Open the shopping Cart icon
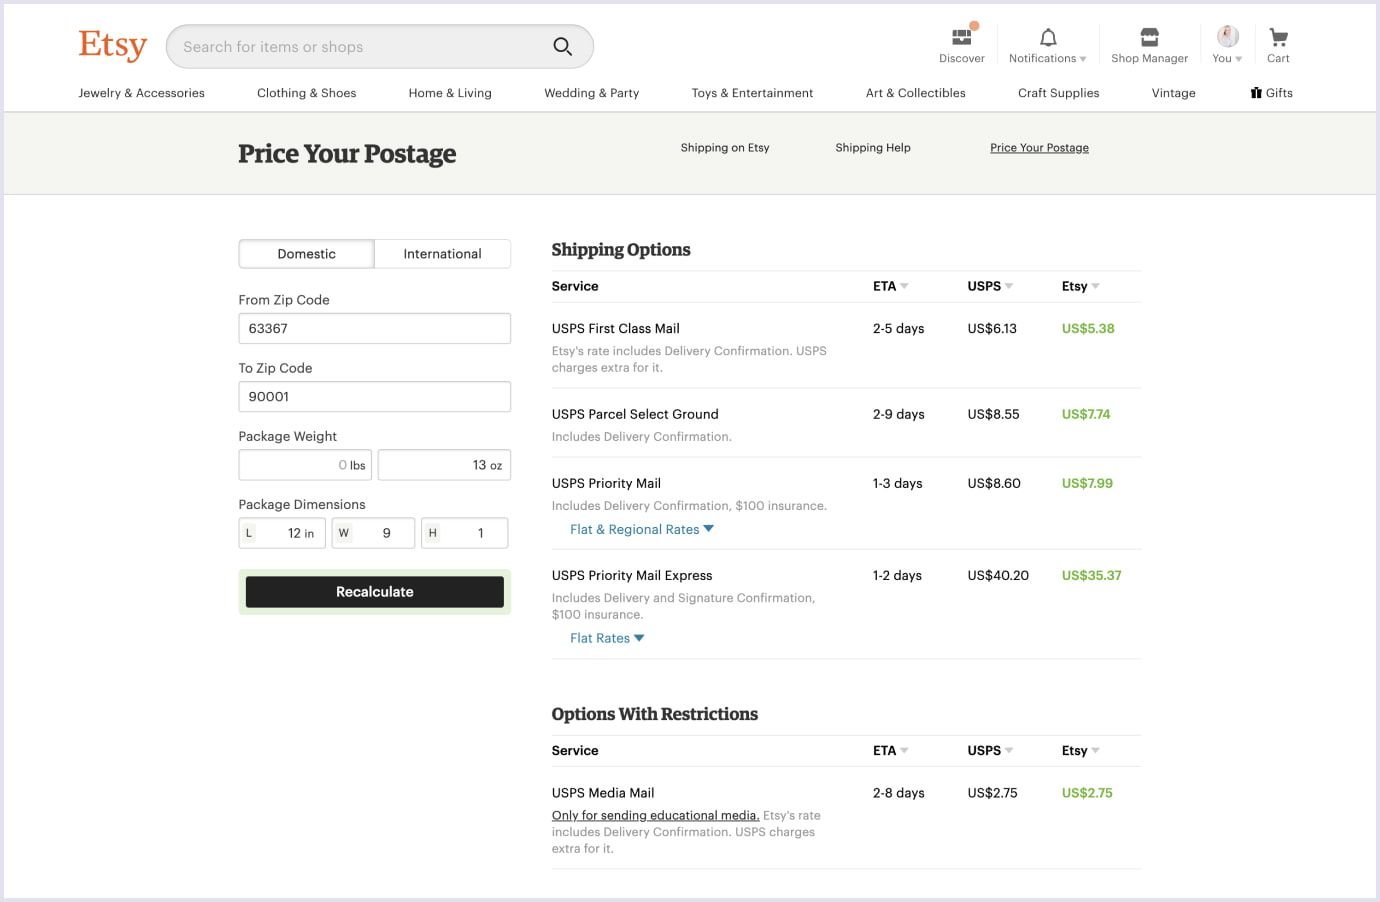 pyautogui.click(x=1278, y=37)
